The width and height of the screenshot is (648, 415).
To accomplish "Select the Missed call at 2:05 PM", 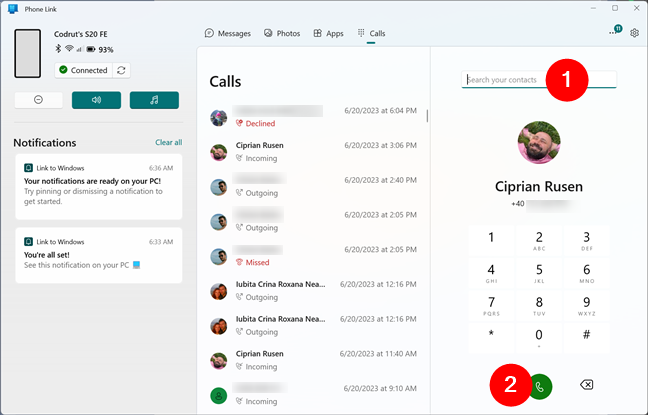I will pos(314,256).
